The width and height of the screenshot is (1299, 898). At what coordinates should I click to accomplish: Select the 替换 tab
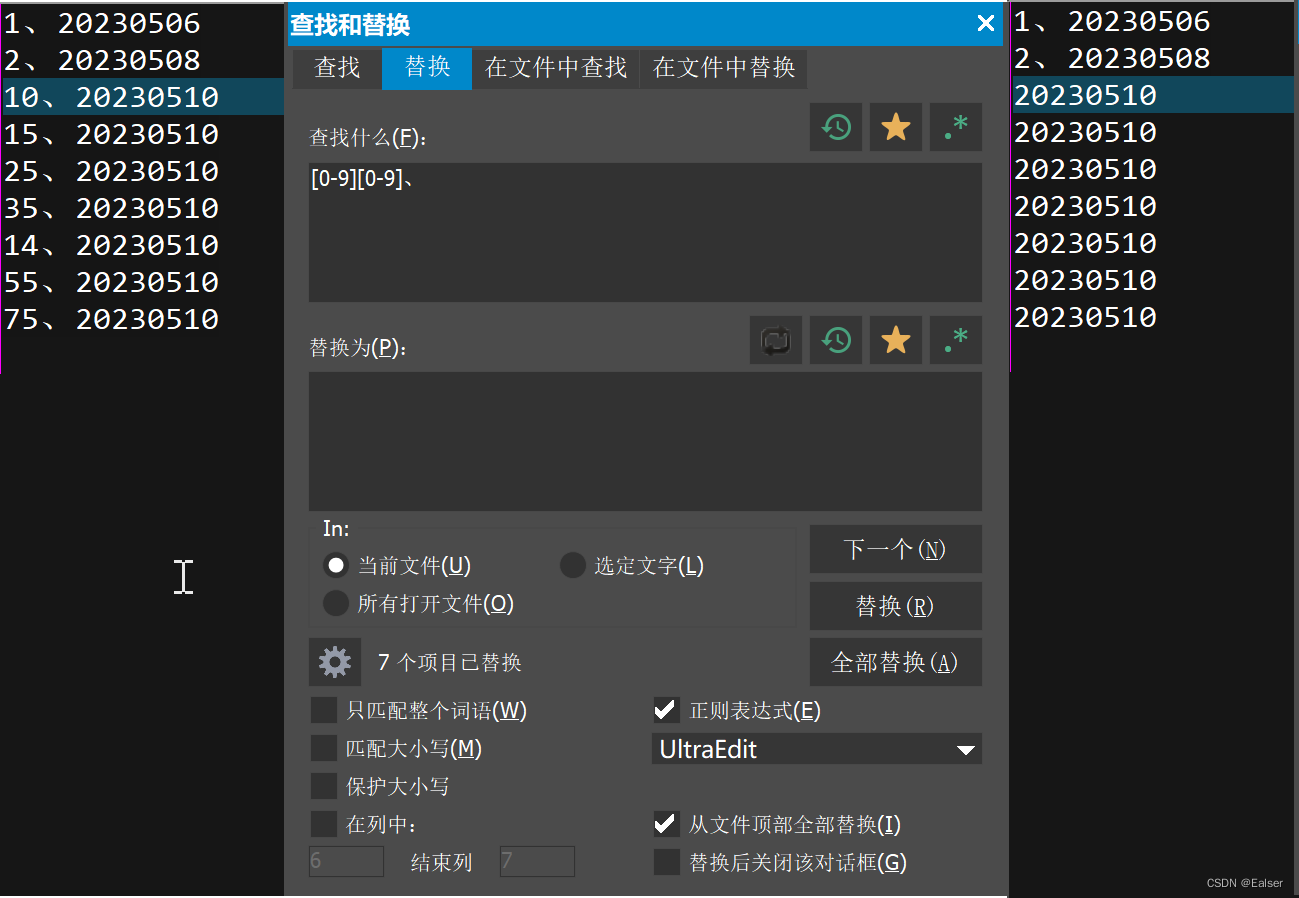[427, 68]
